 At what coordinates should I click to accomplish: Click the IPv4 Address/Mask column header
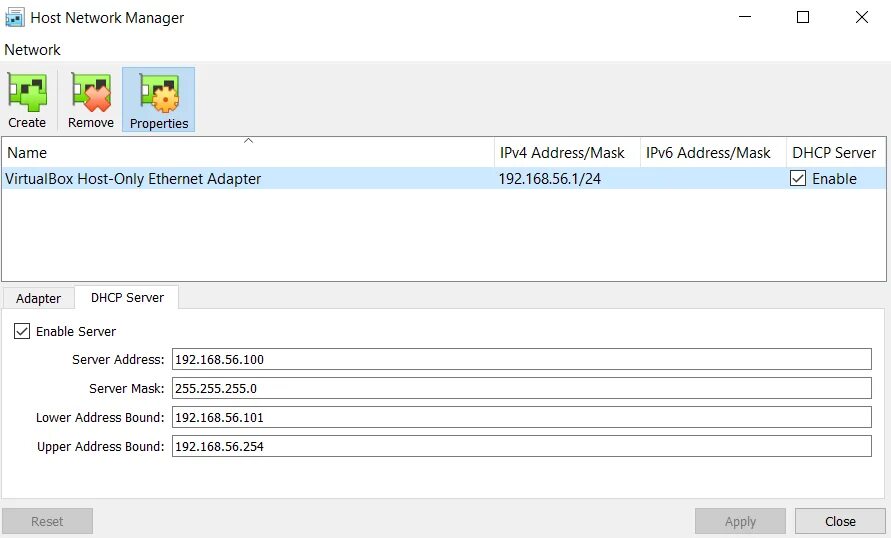point(567,152)
